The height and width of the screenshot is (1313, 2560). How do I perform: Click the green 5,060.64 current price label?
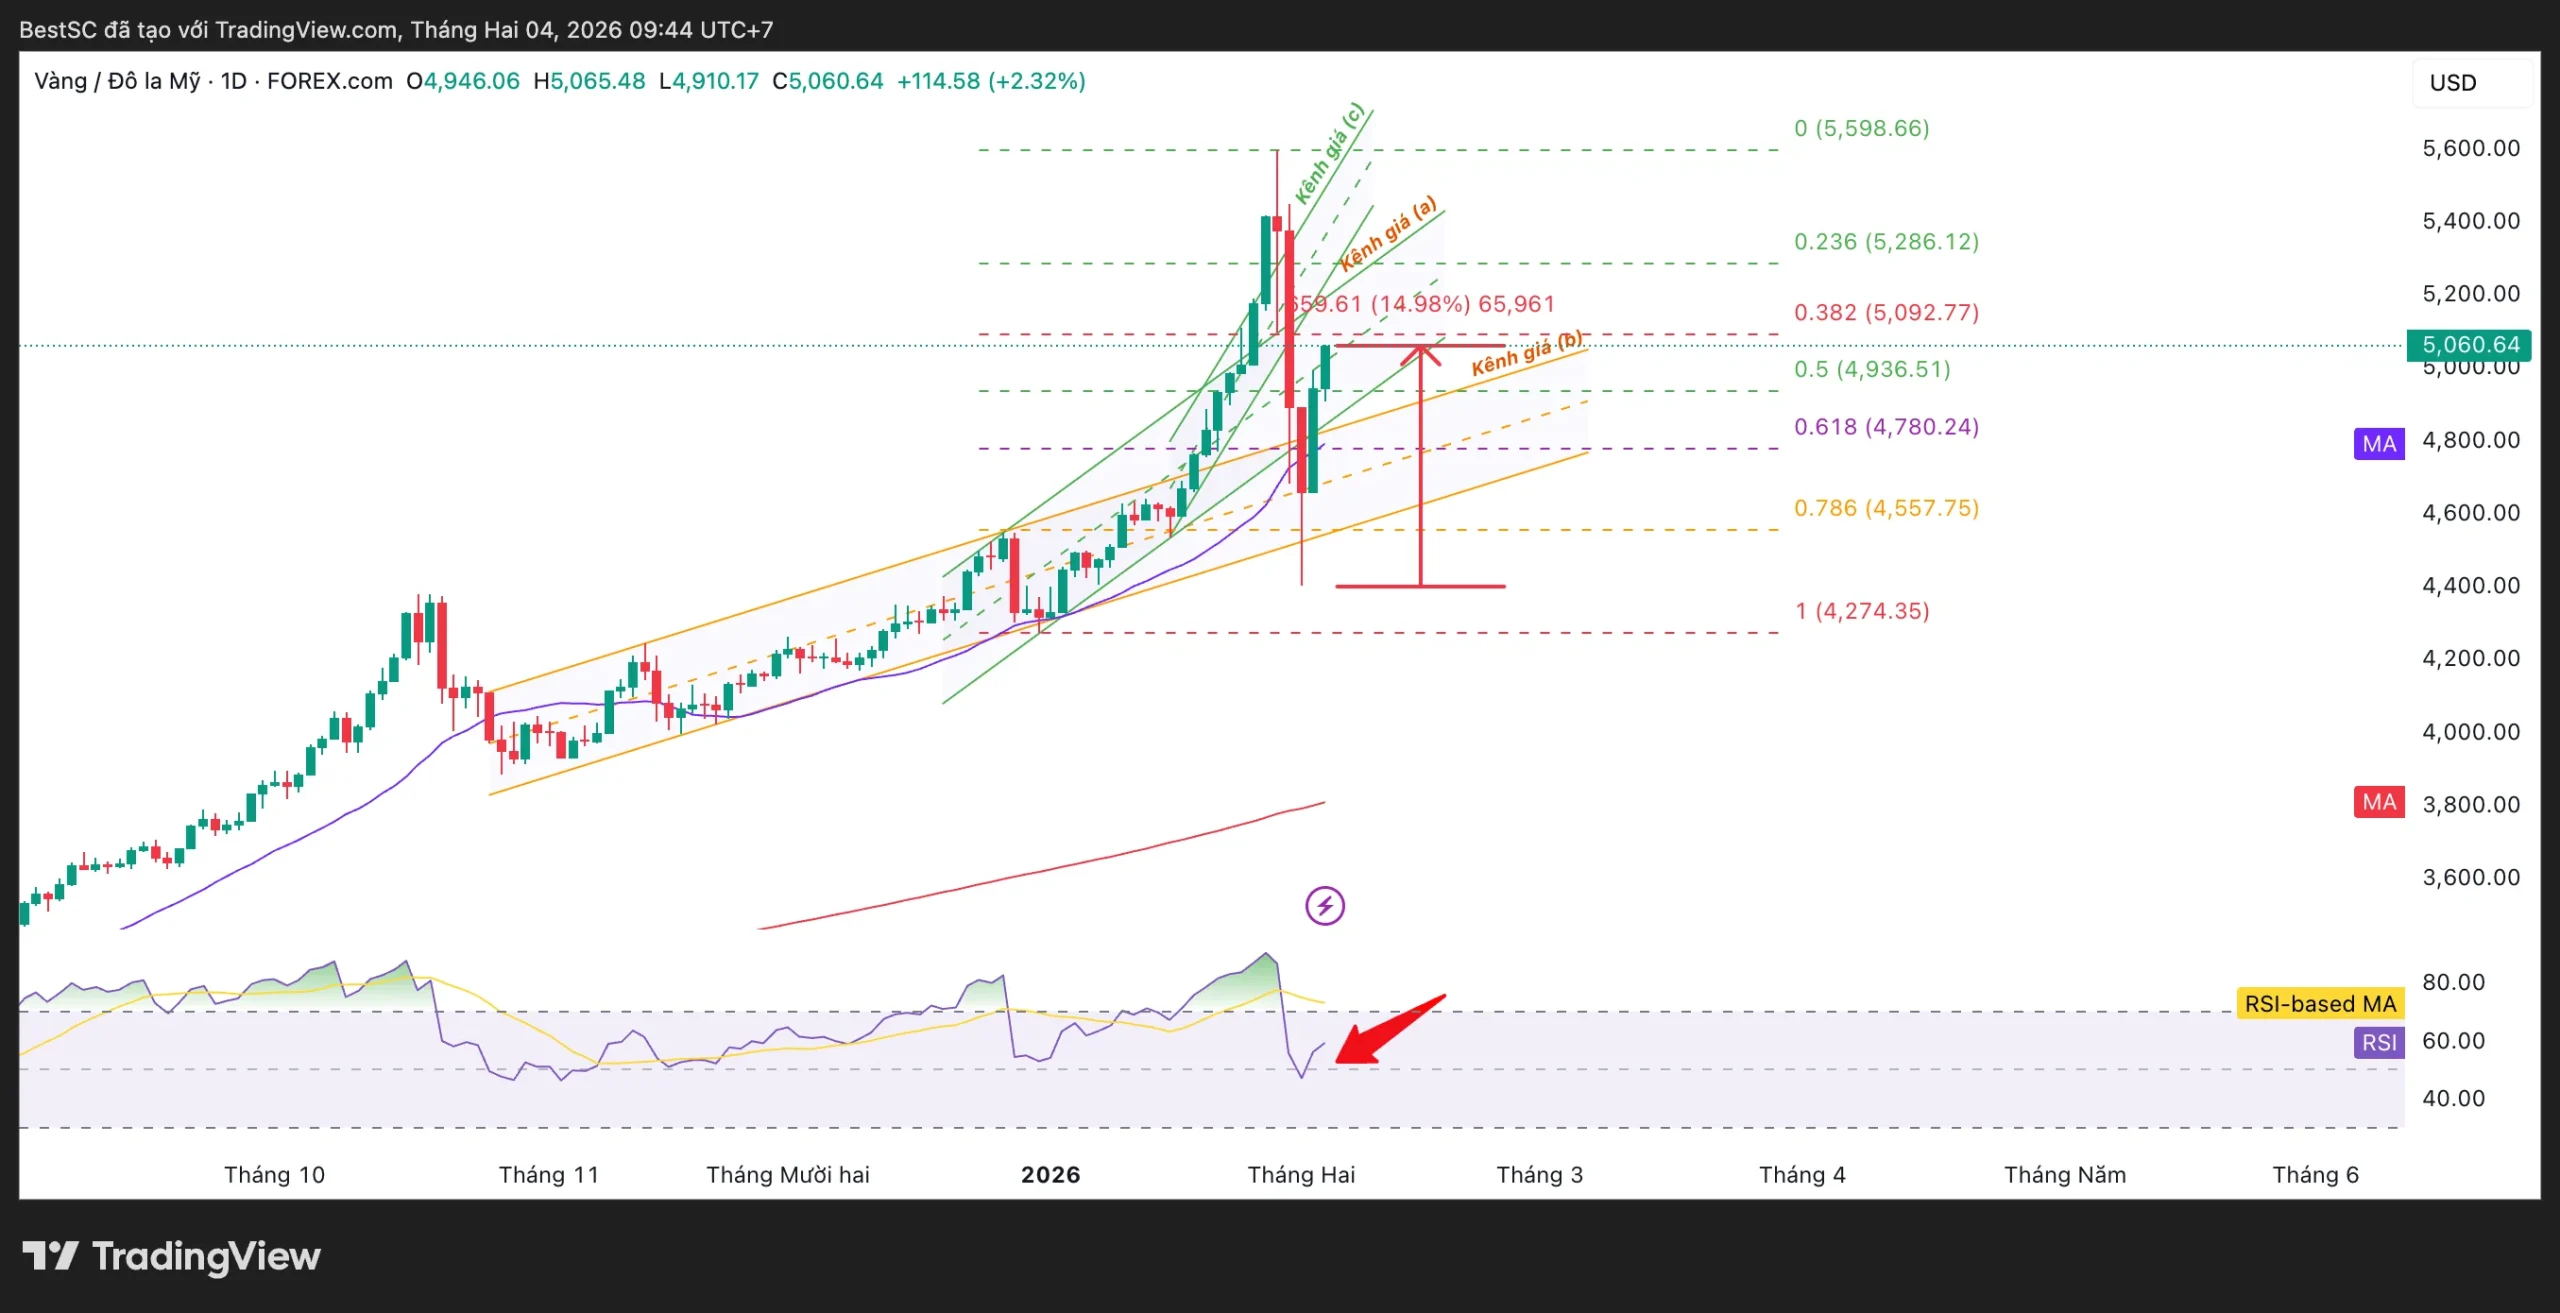click(2469, 345)
